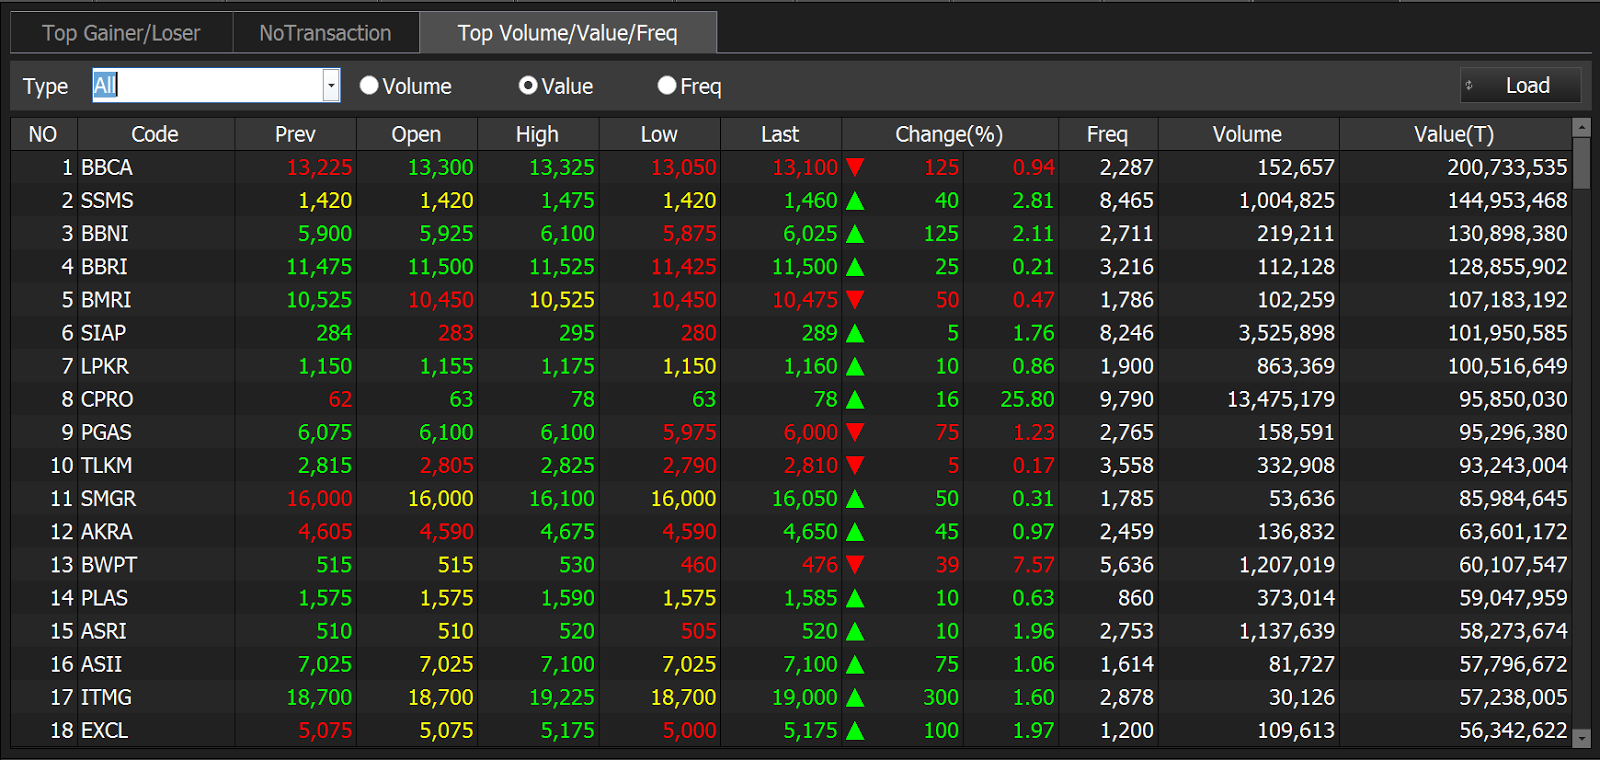Click the red down arrow in BWPT row
The width and height of the screenshot is (1600, 760).
pos(855,565)
